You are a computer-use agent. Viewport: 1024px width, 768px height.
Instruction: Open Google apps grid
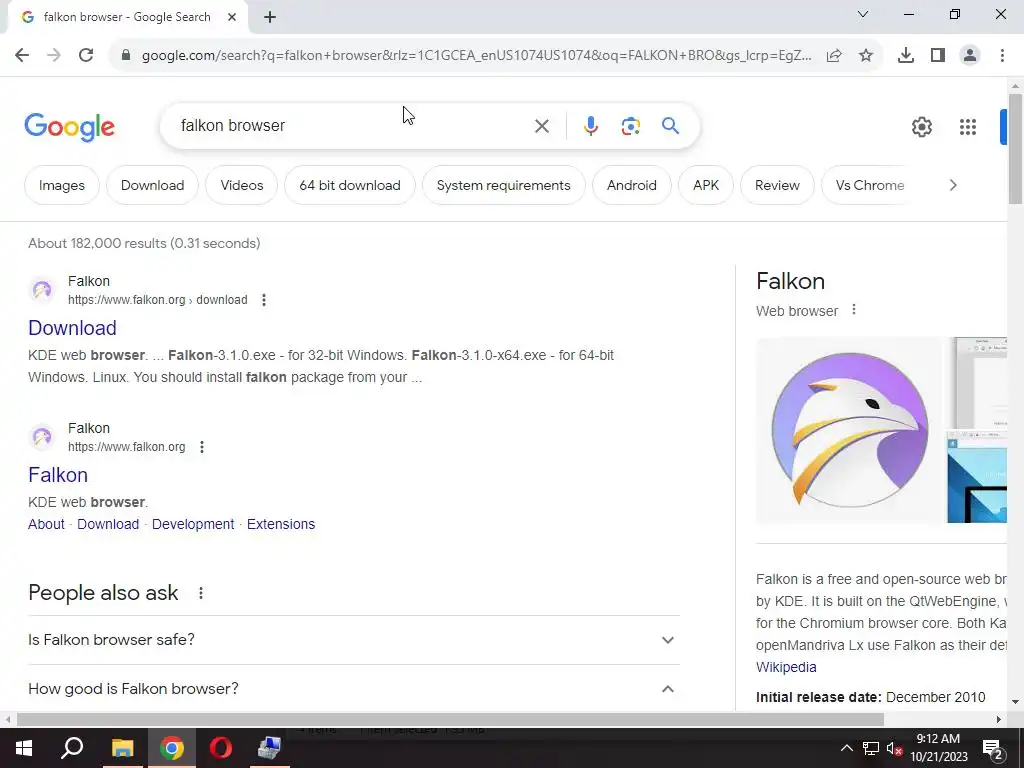click(x=968, y=127)
